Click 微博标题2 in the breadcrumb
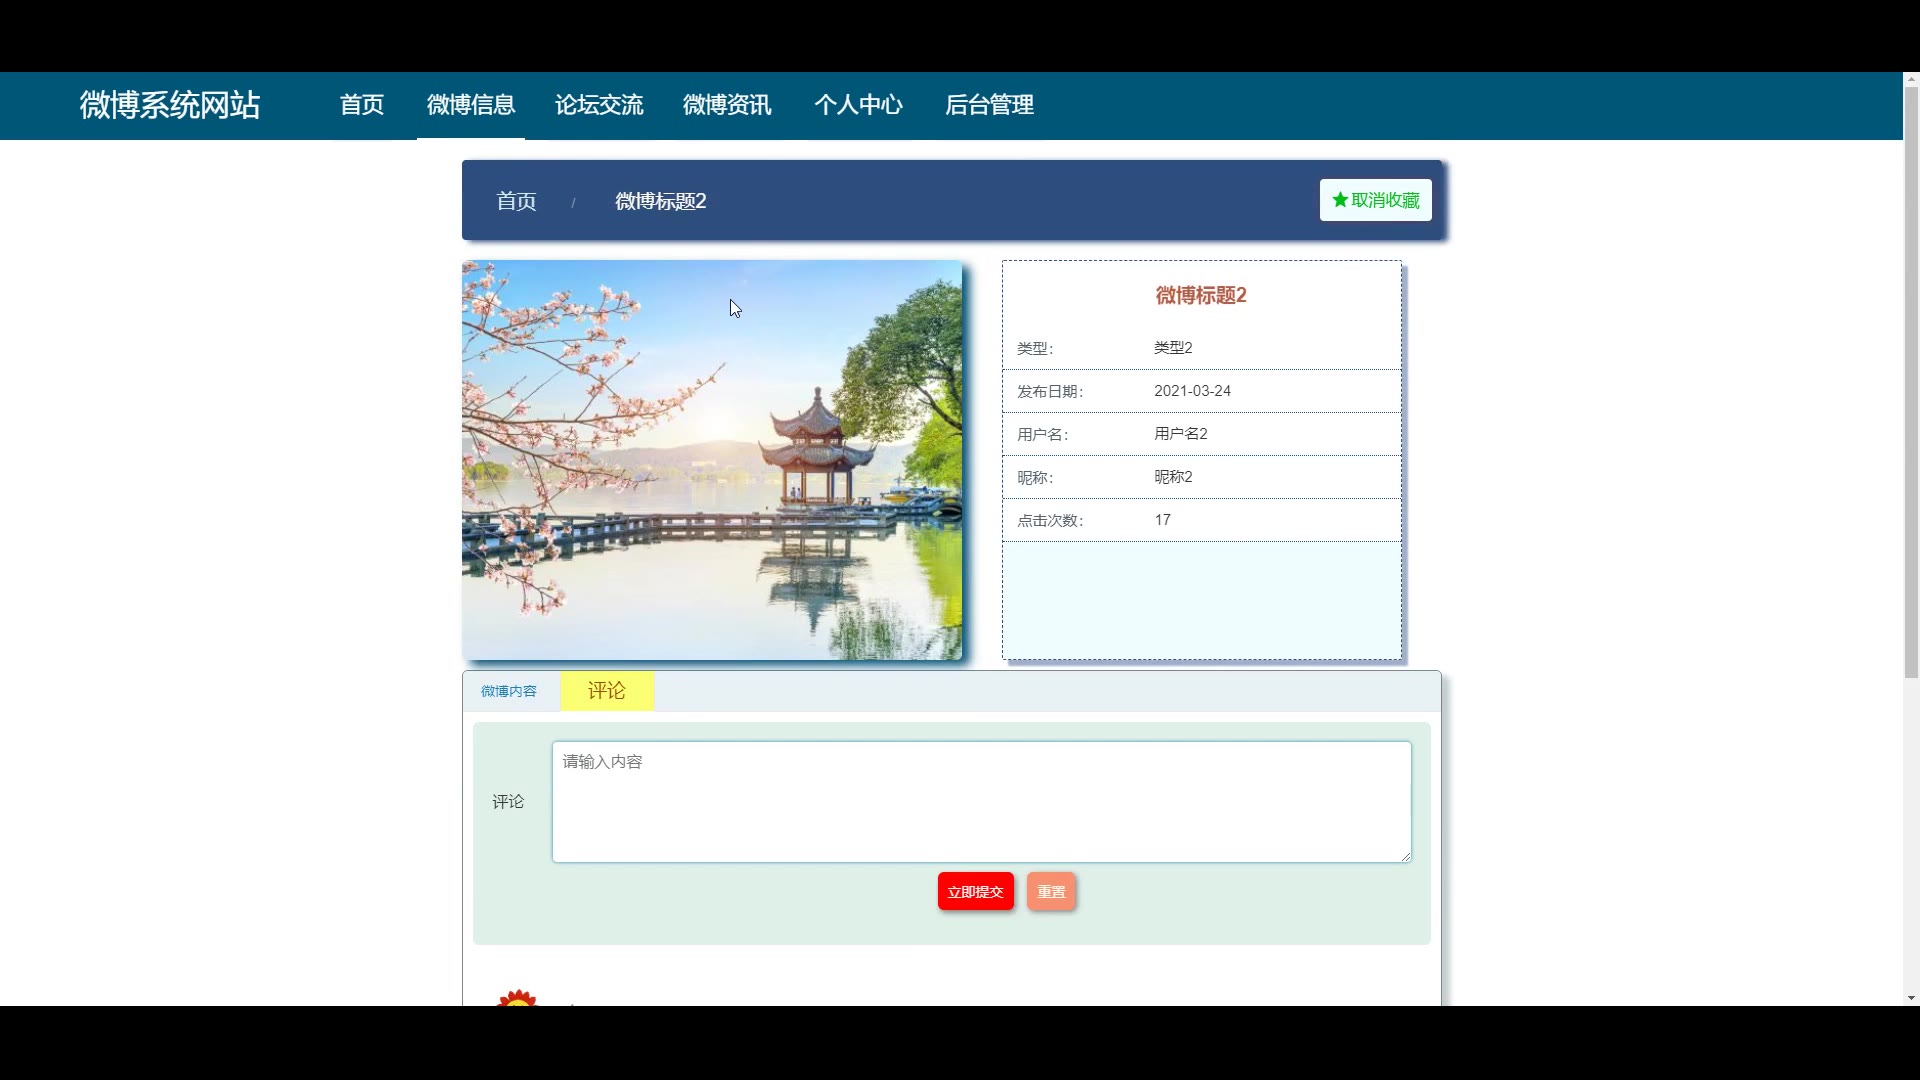The height and width of the screenshot is (1080, 1920). tap(660, 201)
